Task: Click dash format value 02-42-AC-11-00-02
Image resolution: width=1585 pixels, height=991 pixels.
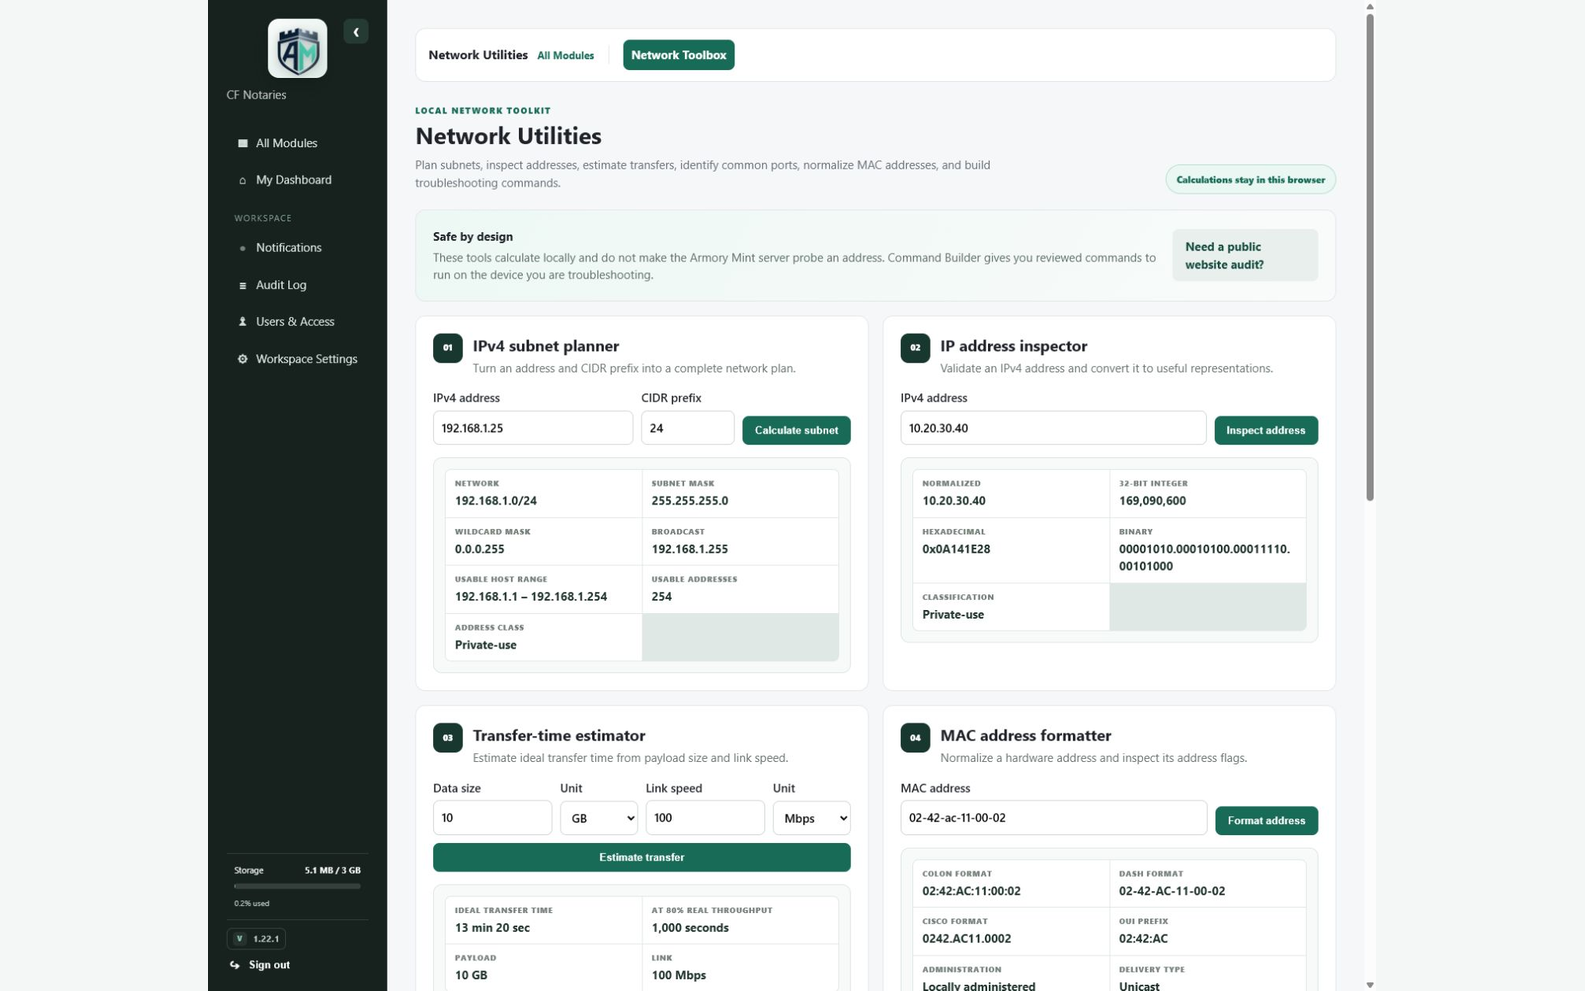Action: click(1172, 891)
